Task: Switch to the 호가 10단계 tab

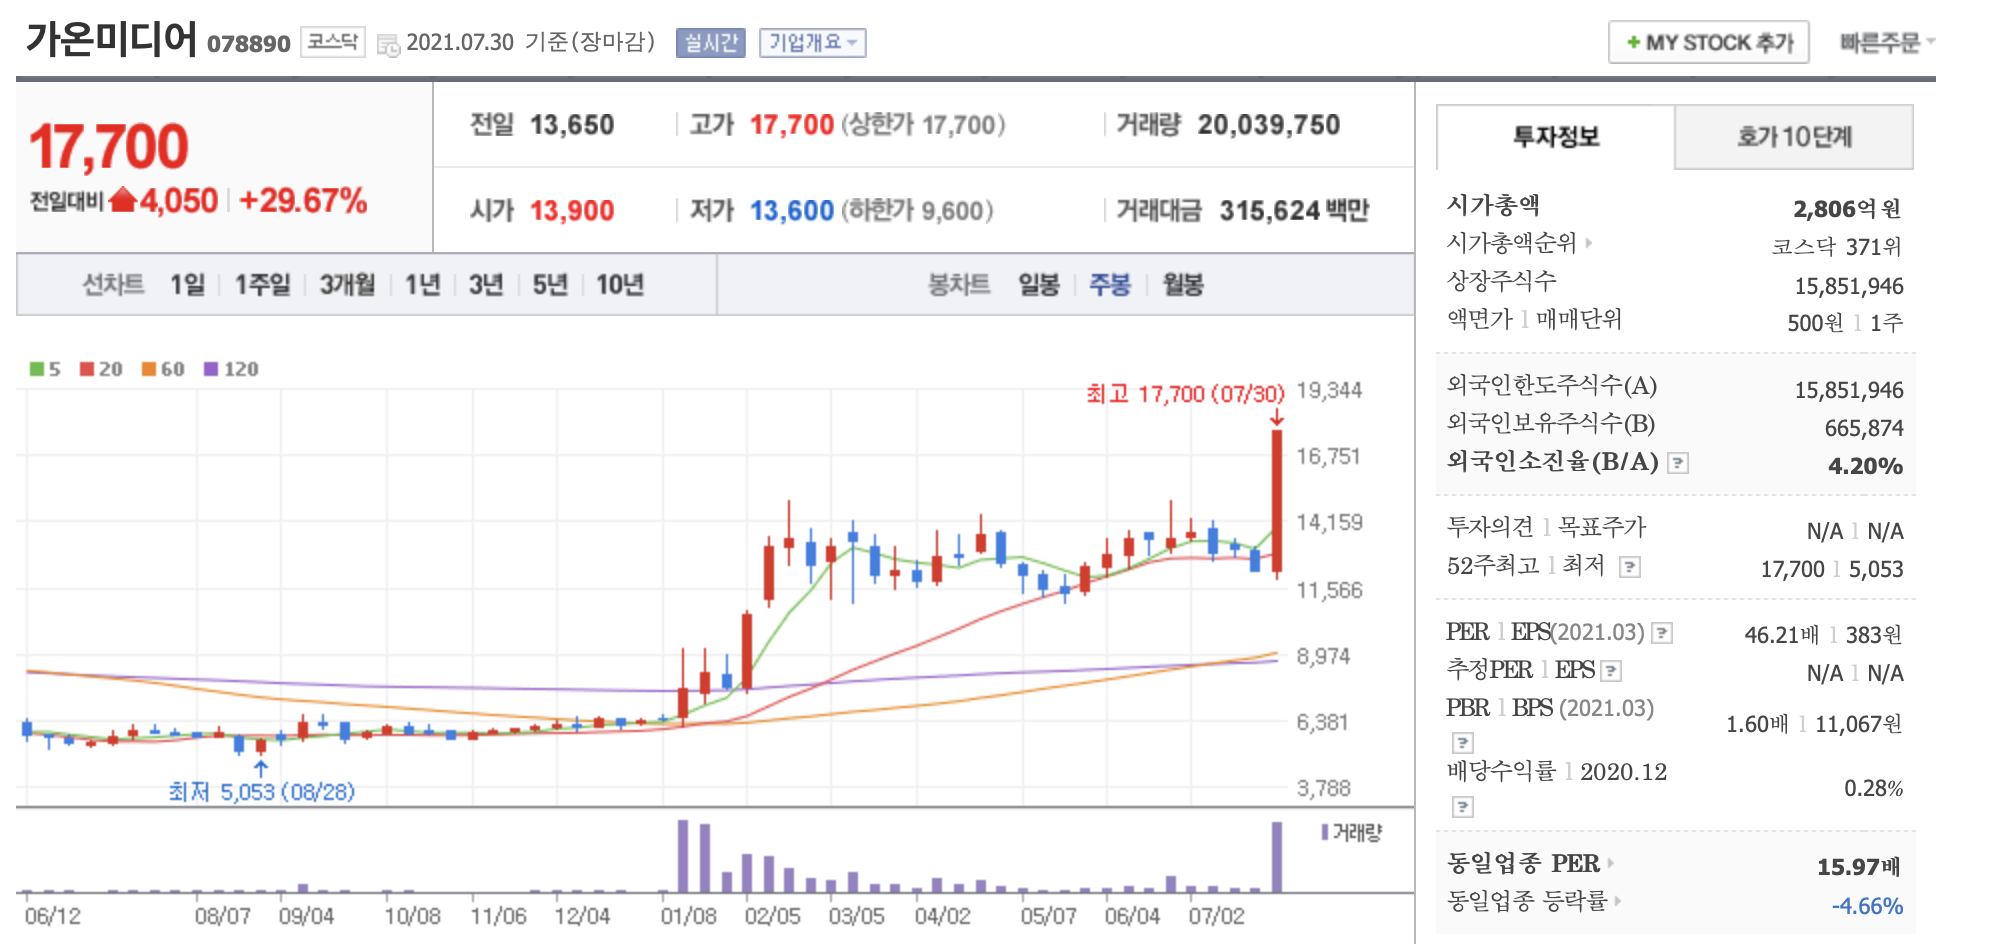Action: pos(1793,138)
